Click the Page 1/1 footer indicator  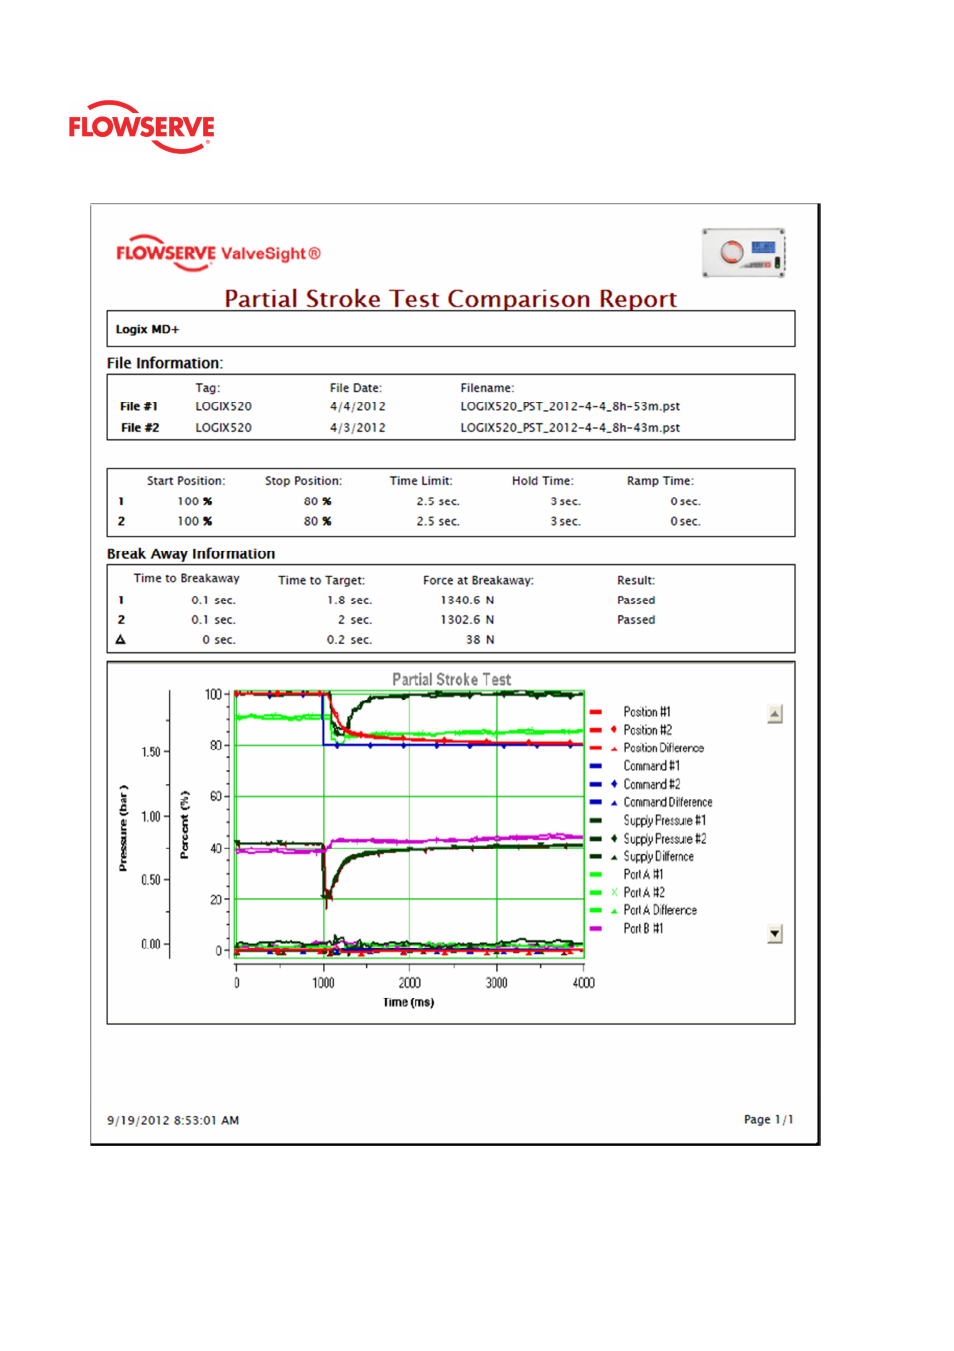click(x=768, y=1119)
